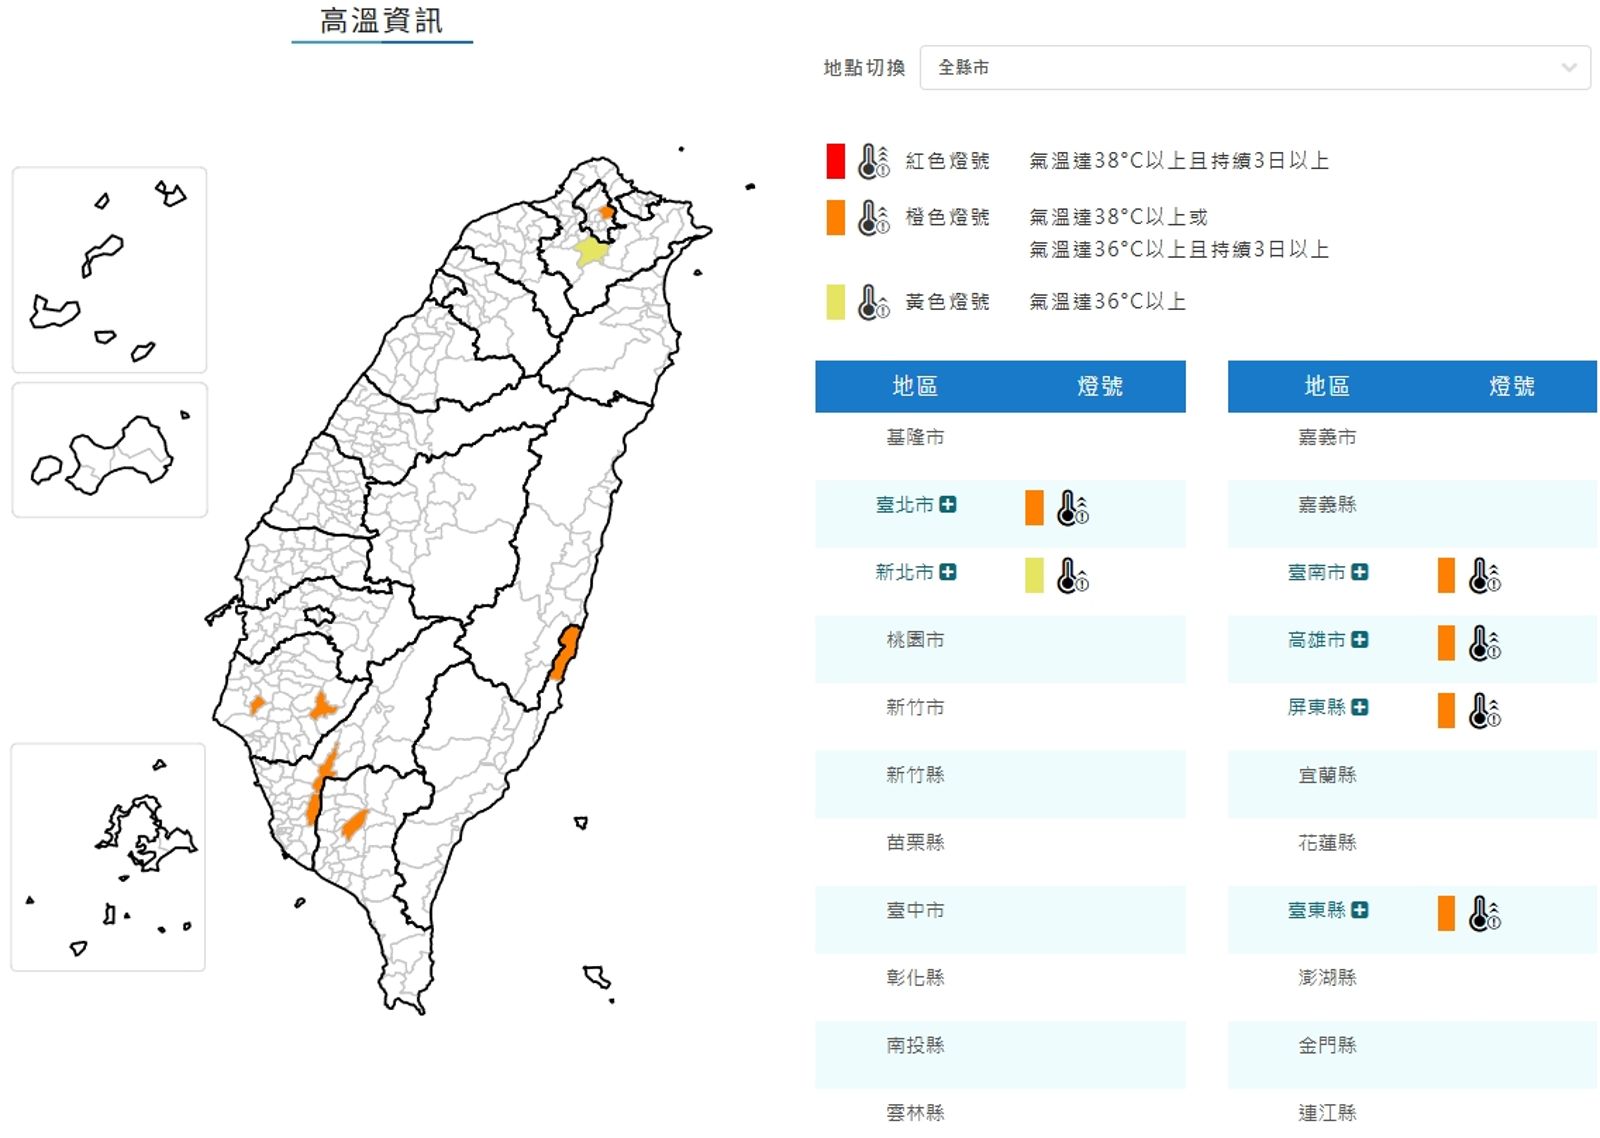Expand details for 臺北市 with plus icon
Image resolution: width=1600 pixels, height=1138 pixels.
click(949, 505)
